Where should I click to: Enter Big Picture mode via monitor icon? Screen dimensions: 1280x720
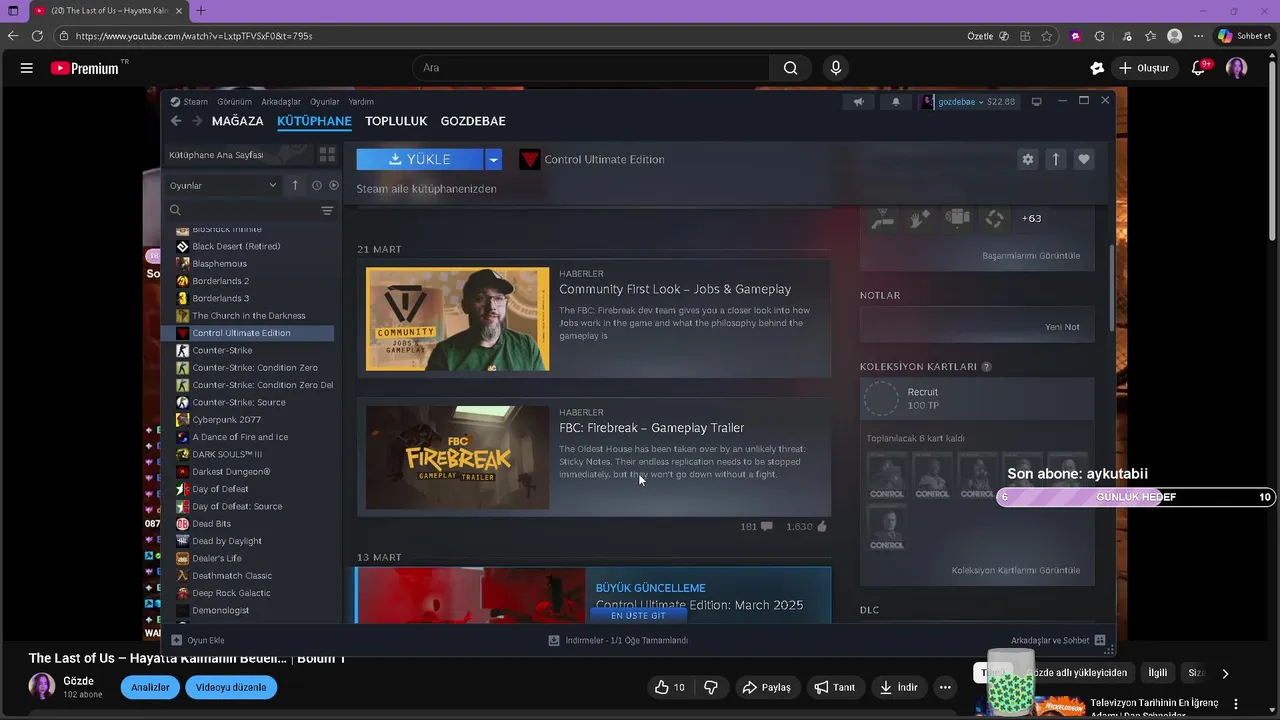pos(1036,102)
